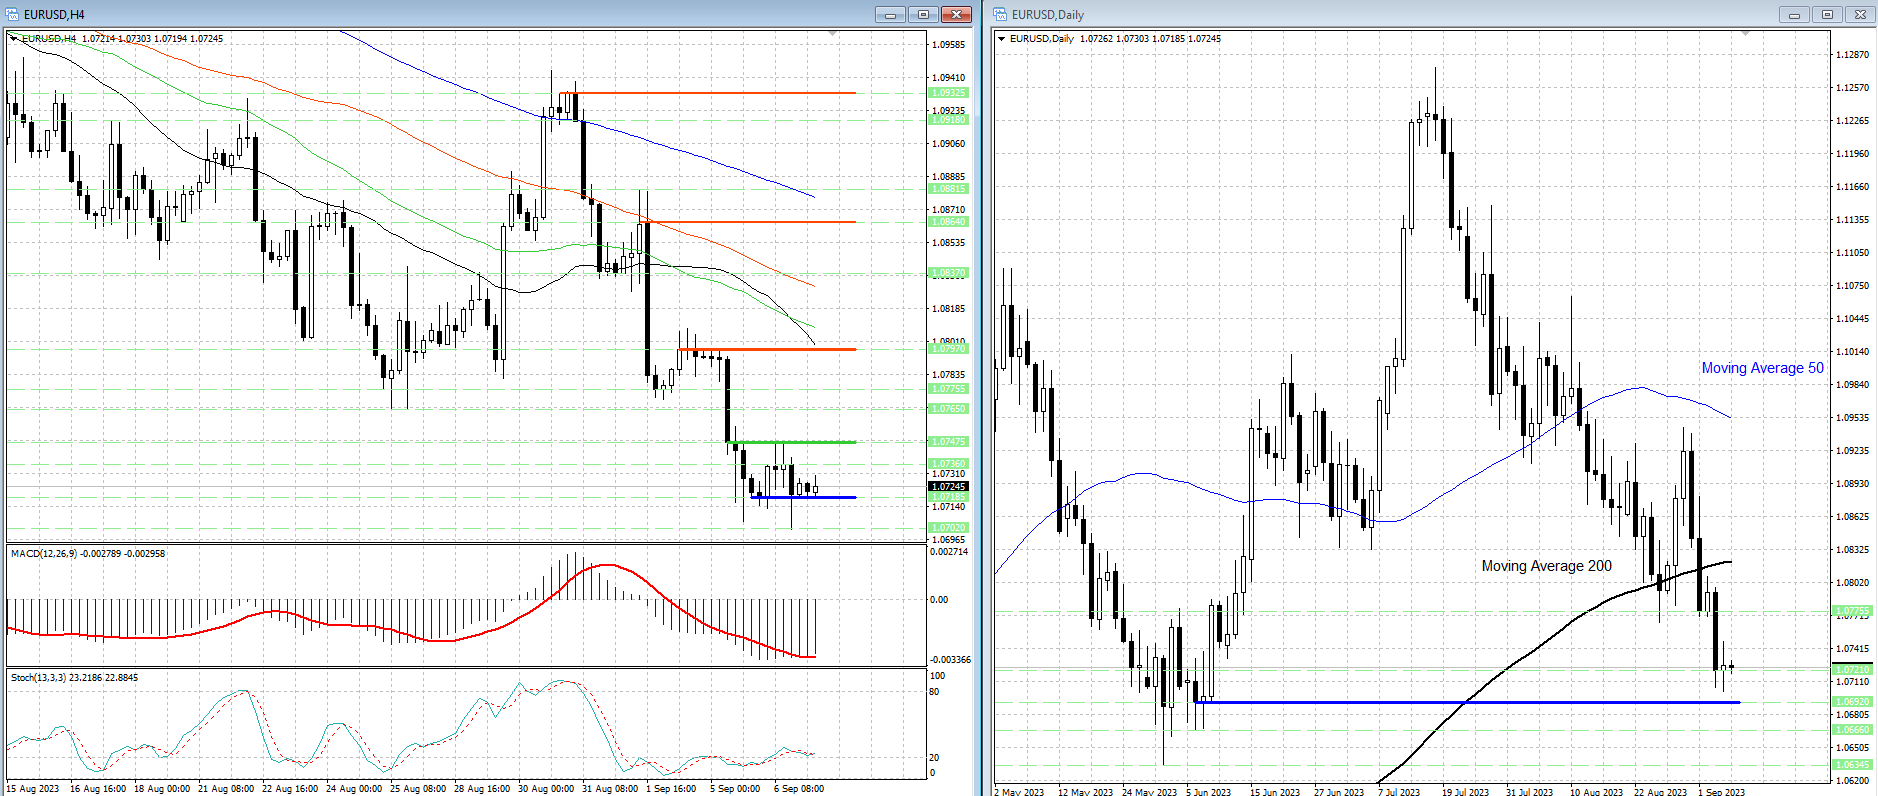This screenshot has width=1878, height=796.
Task: Click the 1.09325 price label on H4 scale
Action: (949, 93)
